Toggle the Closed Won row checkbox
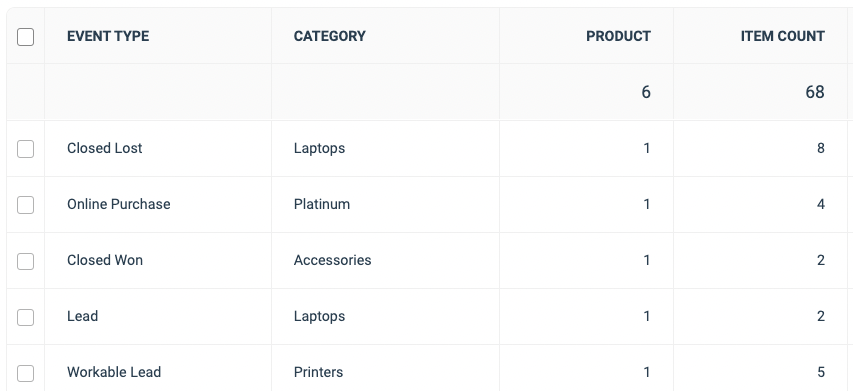Viewport: 853px width, 391px height. pyautogui.click(x=26, y=261)
